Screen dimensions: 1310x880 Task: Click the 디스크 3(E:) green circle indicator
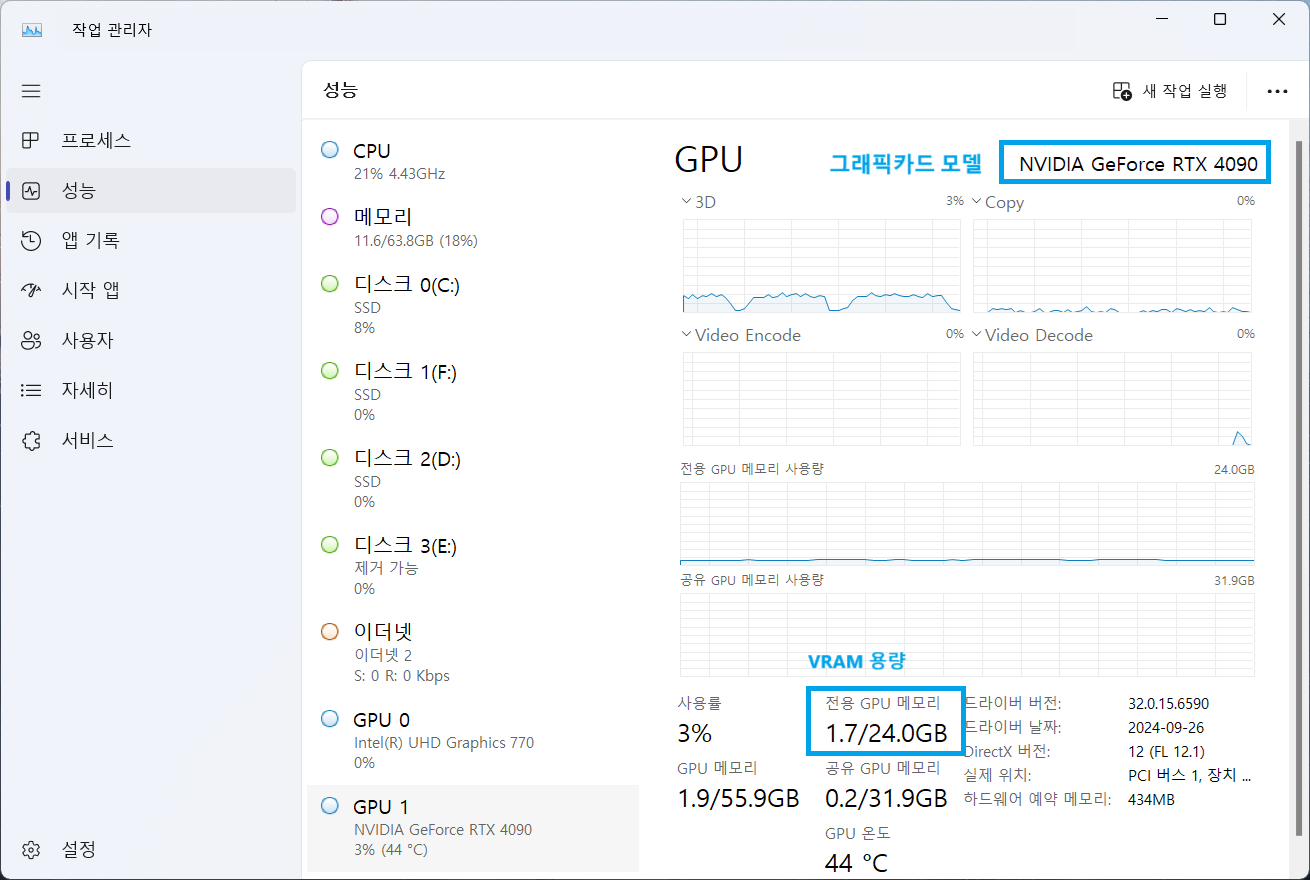click(x=330, y=545)
